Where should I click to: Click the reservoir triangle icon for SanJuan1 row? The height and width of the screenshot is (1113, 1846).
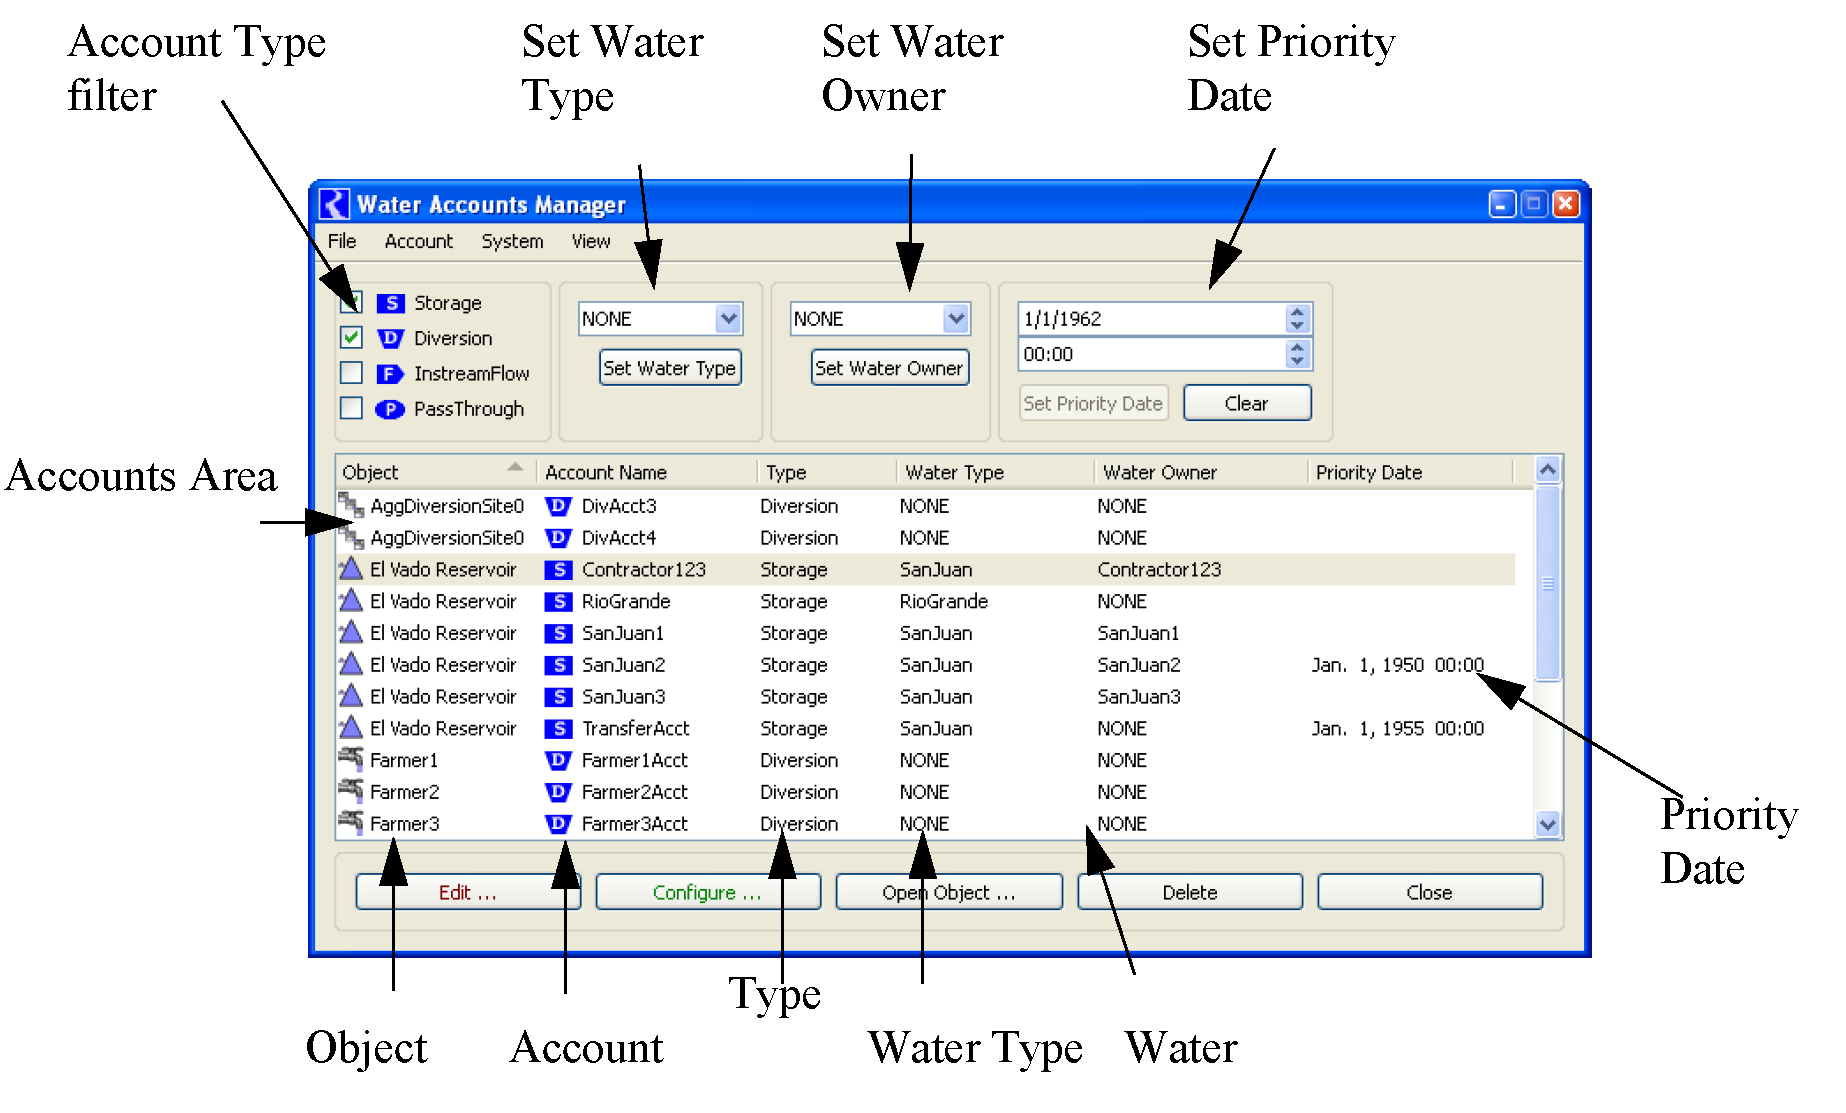point(350,633)
